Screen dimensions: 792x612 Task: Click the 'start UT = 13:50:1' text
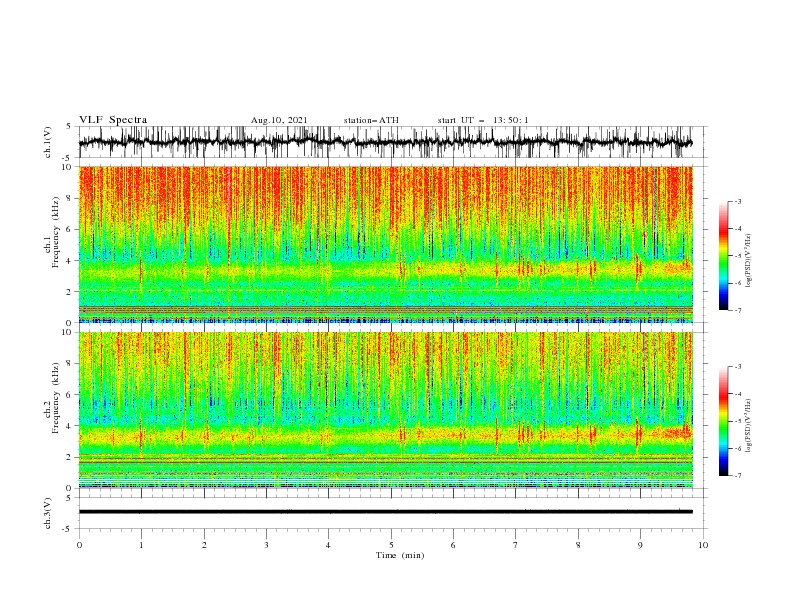pos(483,120)
